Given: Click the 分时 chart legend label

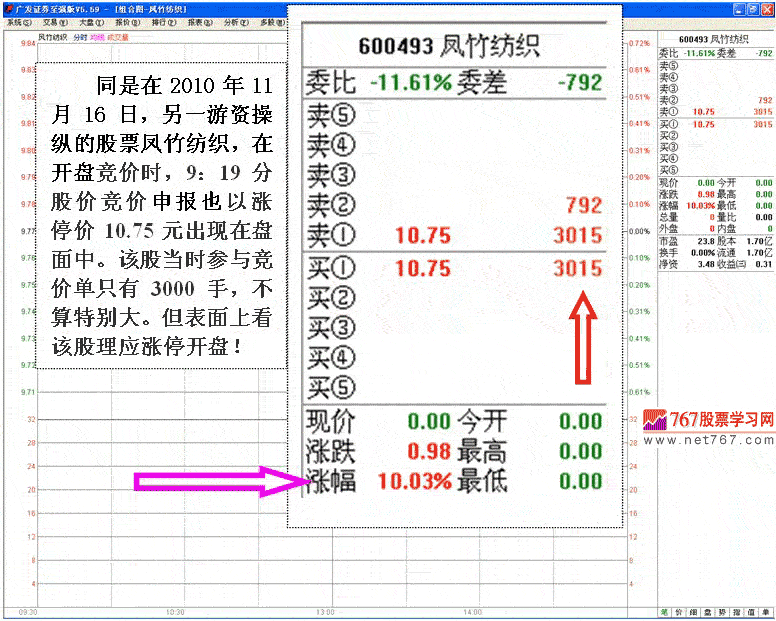Looking at the screenshot, I should [x=81, y=37].
